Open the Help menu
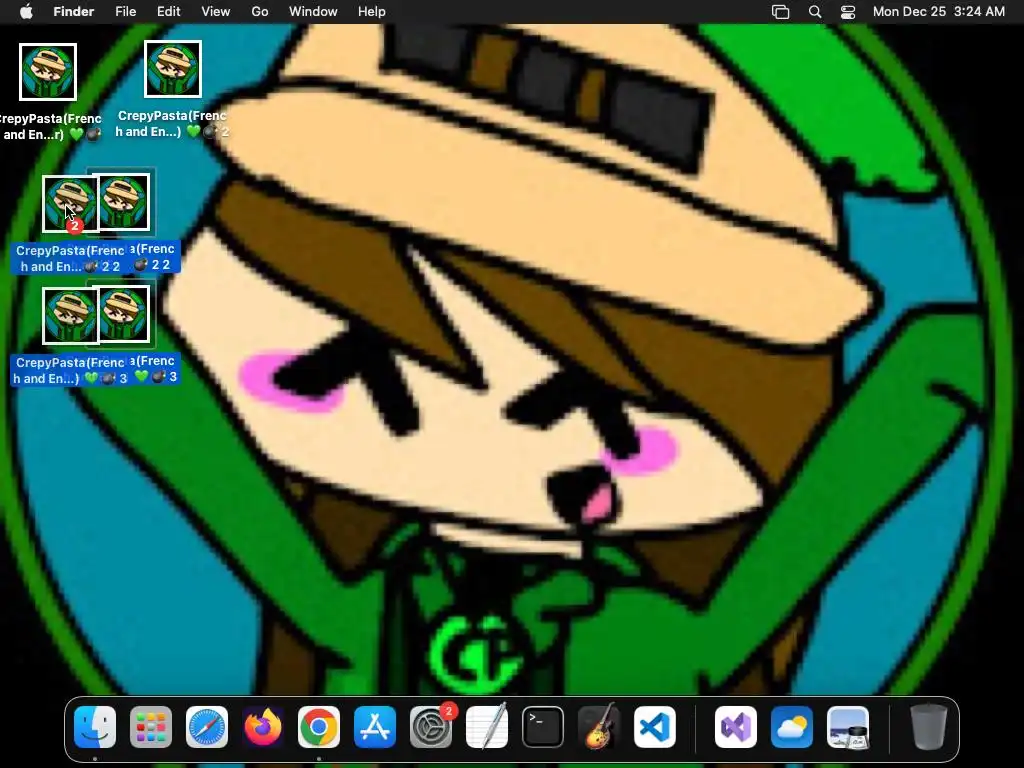Image resolution: width=1024 pixels, height=768 pixels. [372, 12]
